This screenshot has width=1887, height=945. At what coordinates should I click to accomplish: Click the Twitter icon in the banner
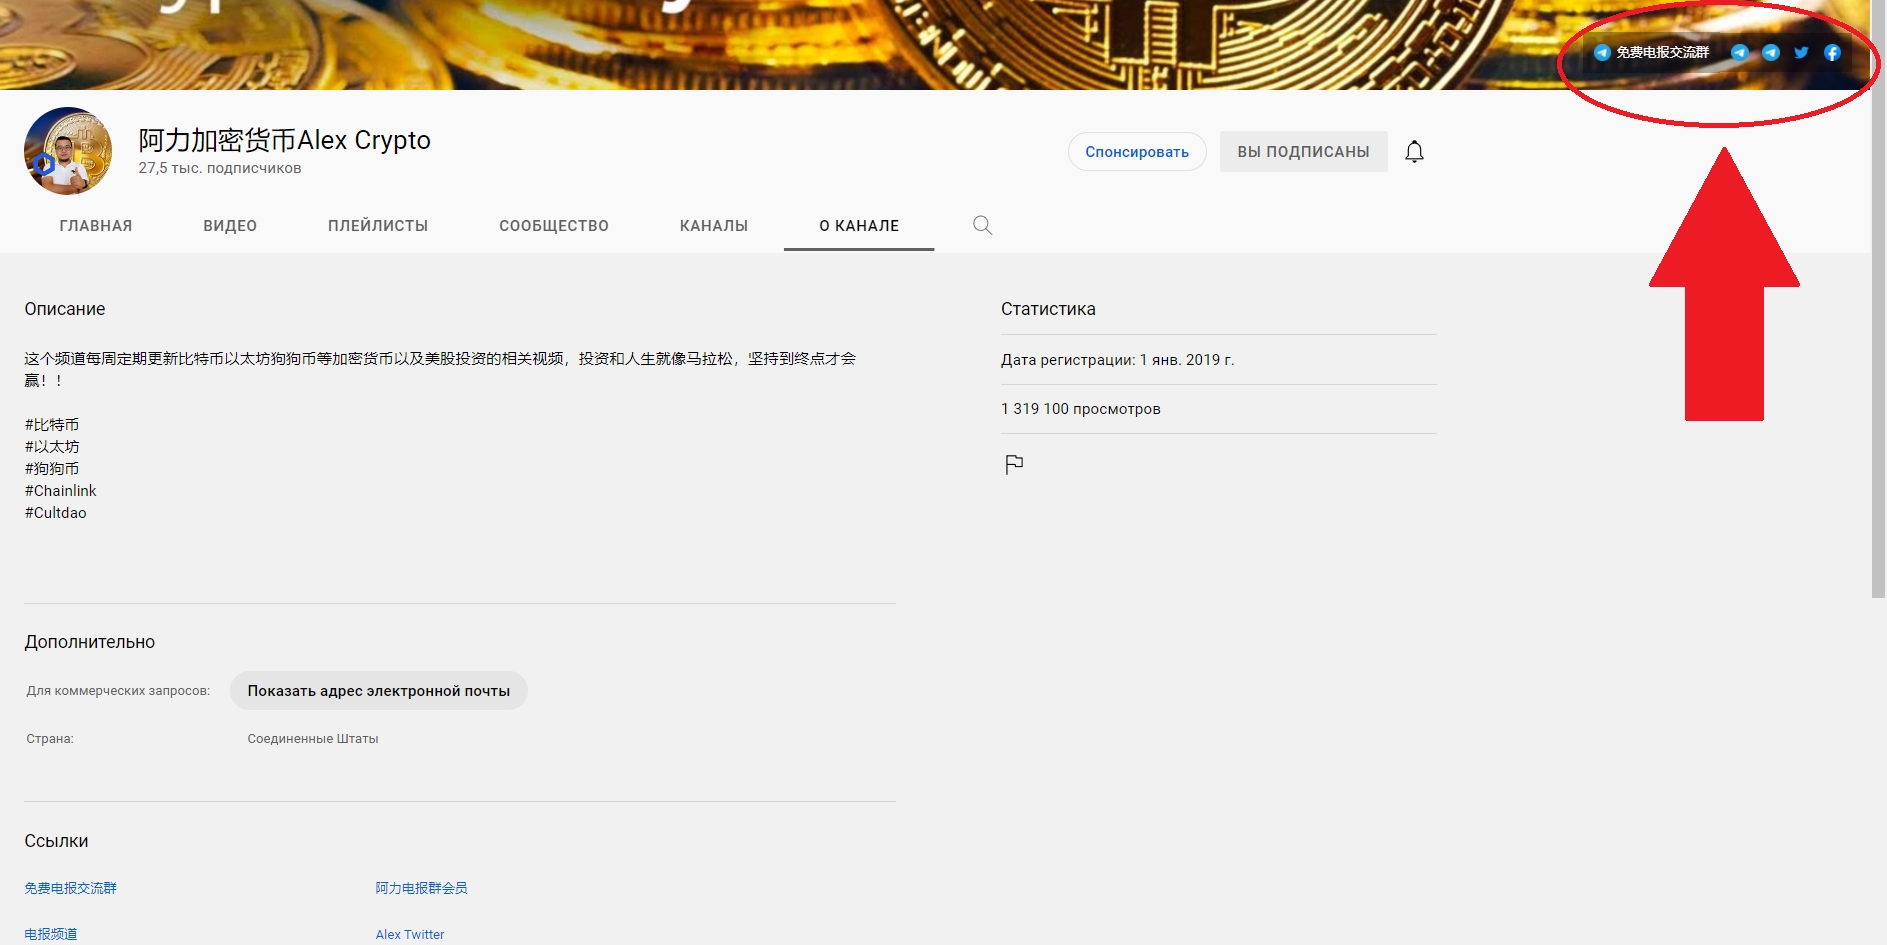(x=1801, y=53)
